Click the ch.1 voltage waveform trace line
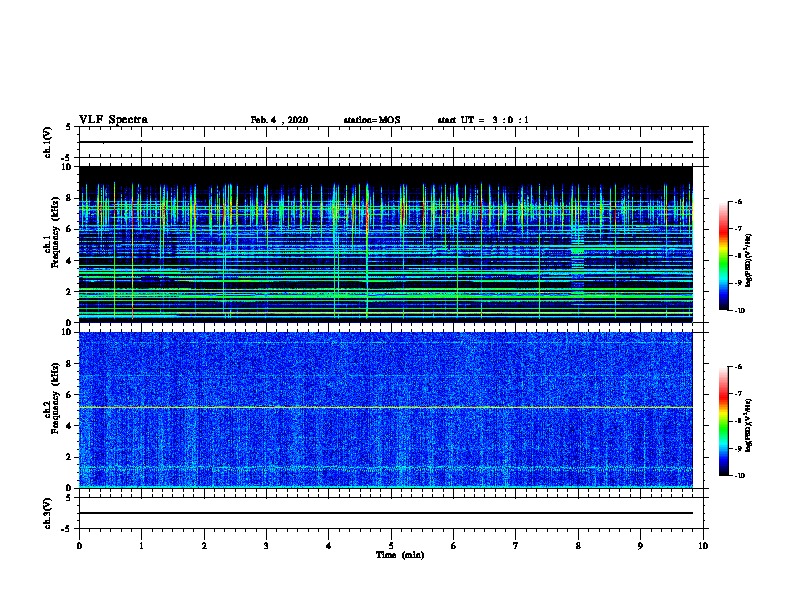The width and height of the screenshot is (792, 612). pyautogui.click(x=386, y=142)
